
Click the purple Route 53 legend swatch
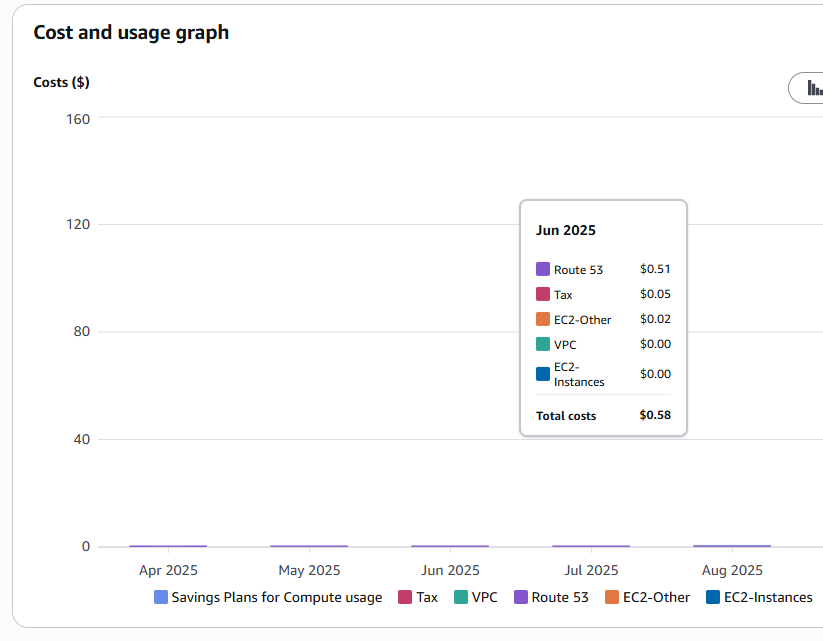pyautogui.click(x=520, y=597)
